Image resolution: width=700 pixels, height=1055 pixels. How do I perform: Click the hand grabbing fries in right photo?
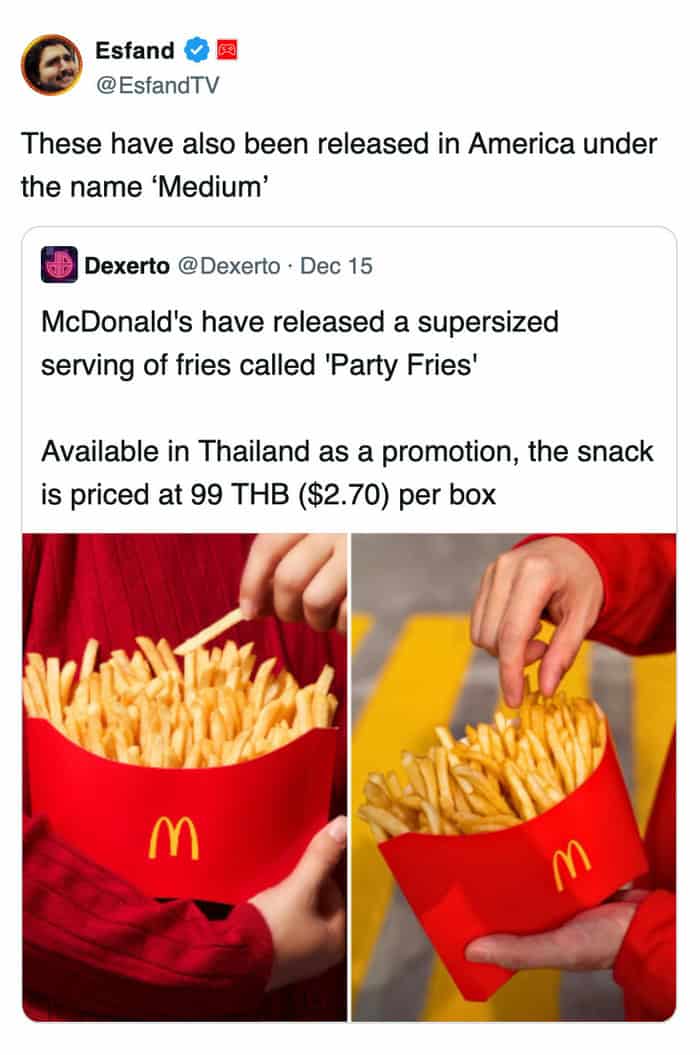click(535, 622)
